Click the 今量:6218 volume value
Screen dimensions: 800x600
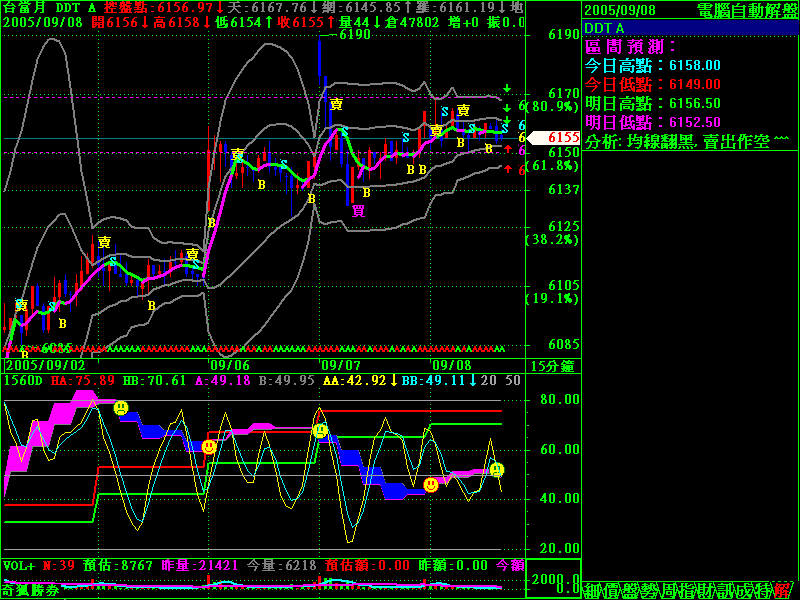click(282, 566)
